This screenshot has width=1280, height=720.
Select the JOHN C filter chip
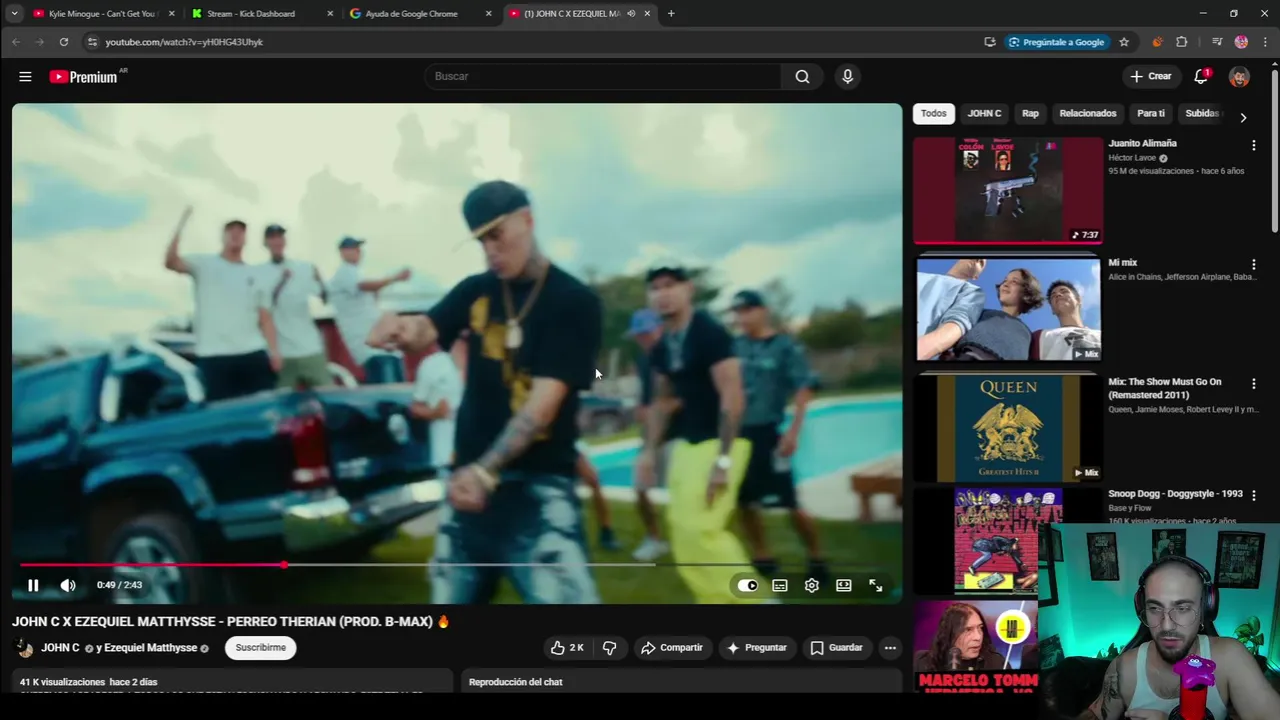[984, 113]
